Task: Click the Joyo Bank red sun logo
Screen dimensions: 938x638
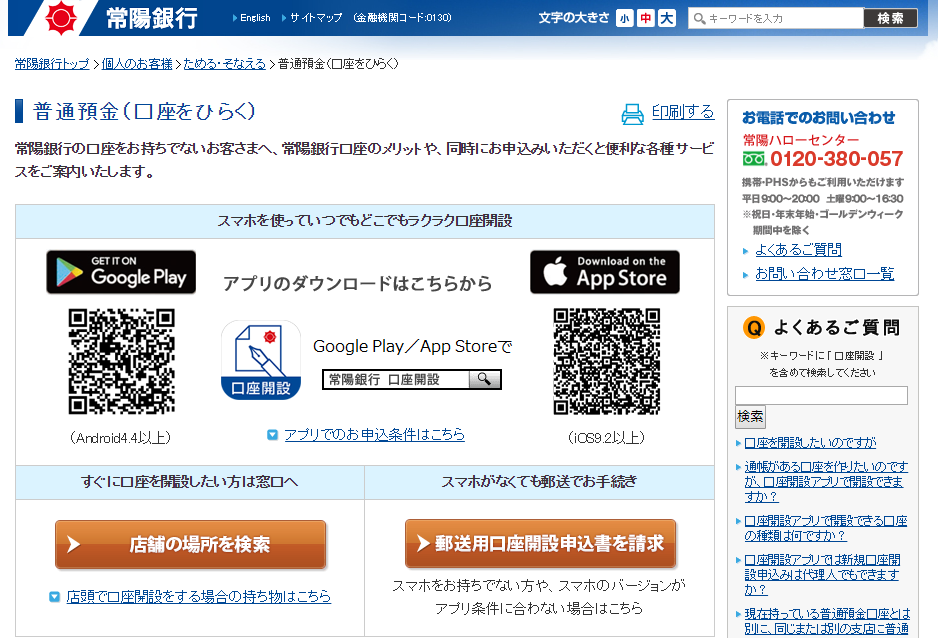Action: [61, 17]
